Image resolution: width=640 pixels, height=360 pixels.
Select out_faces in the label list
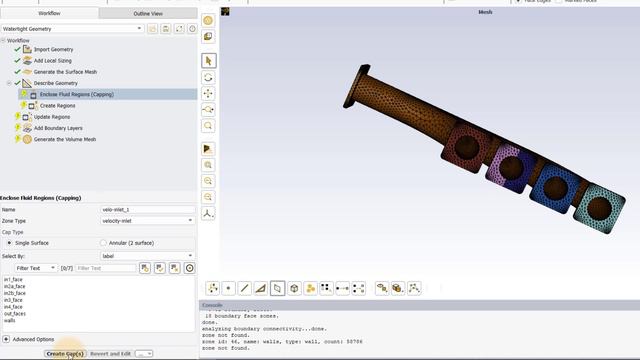click(15, 314)
